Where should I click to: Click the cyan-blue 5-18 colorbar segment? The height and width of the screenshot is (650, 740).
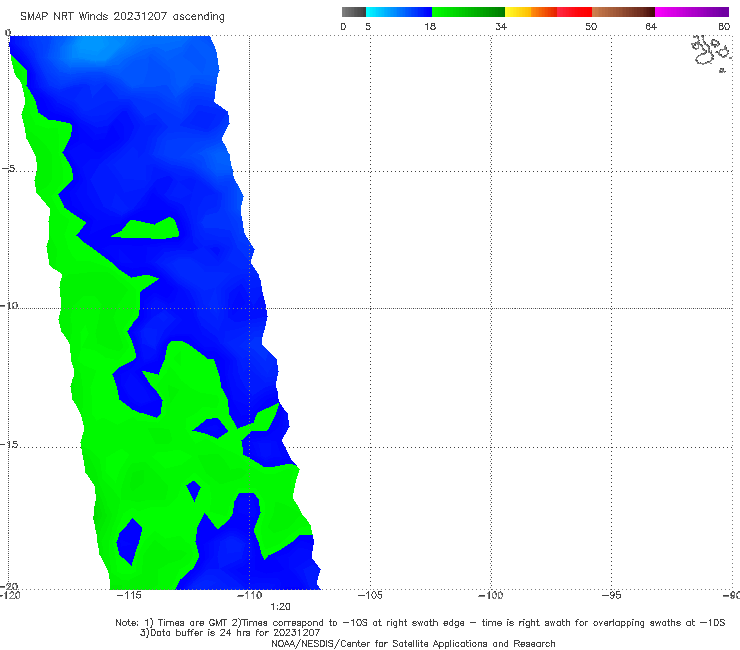[x=399, y=12]
